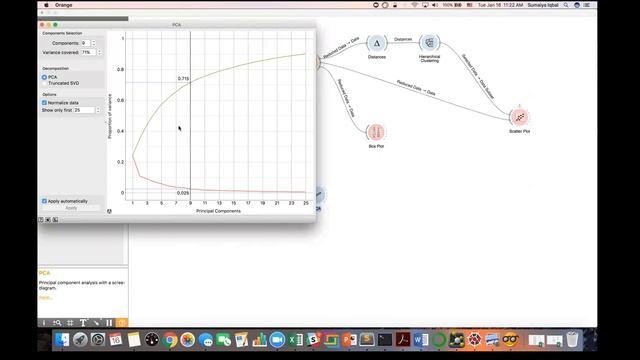The height and width of the screenshot is (360, 640).
Task: Click the Variance covered value field
Action: point(88,52)
